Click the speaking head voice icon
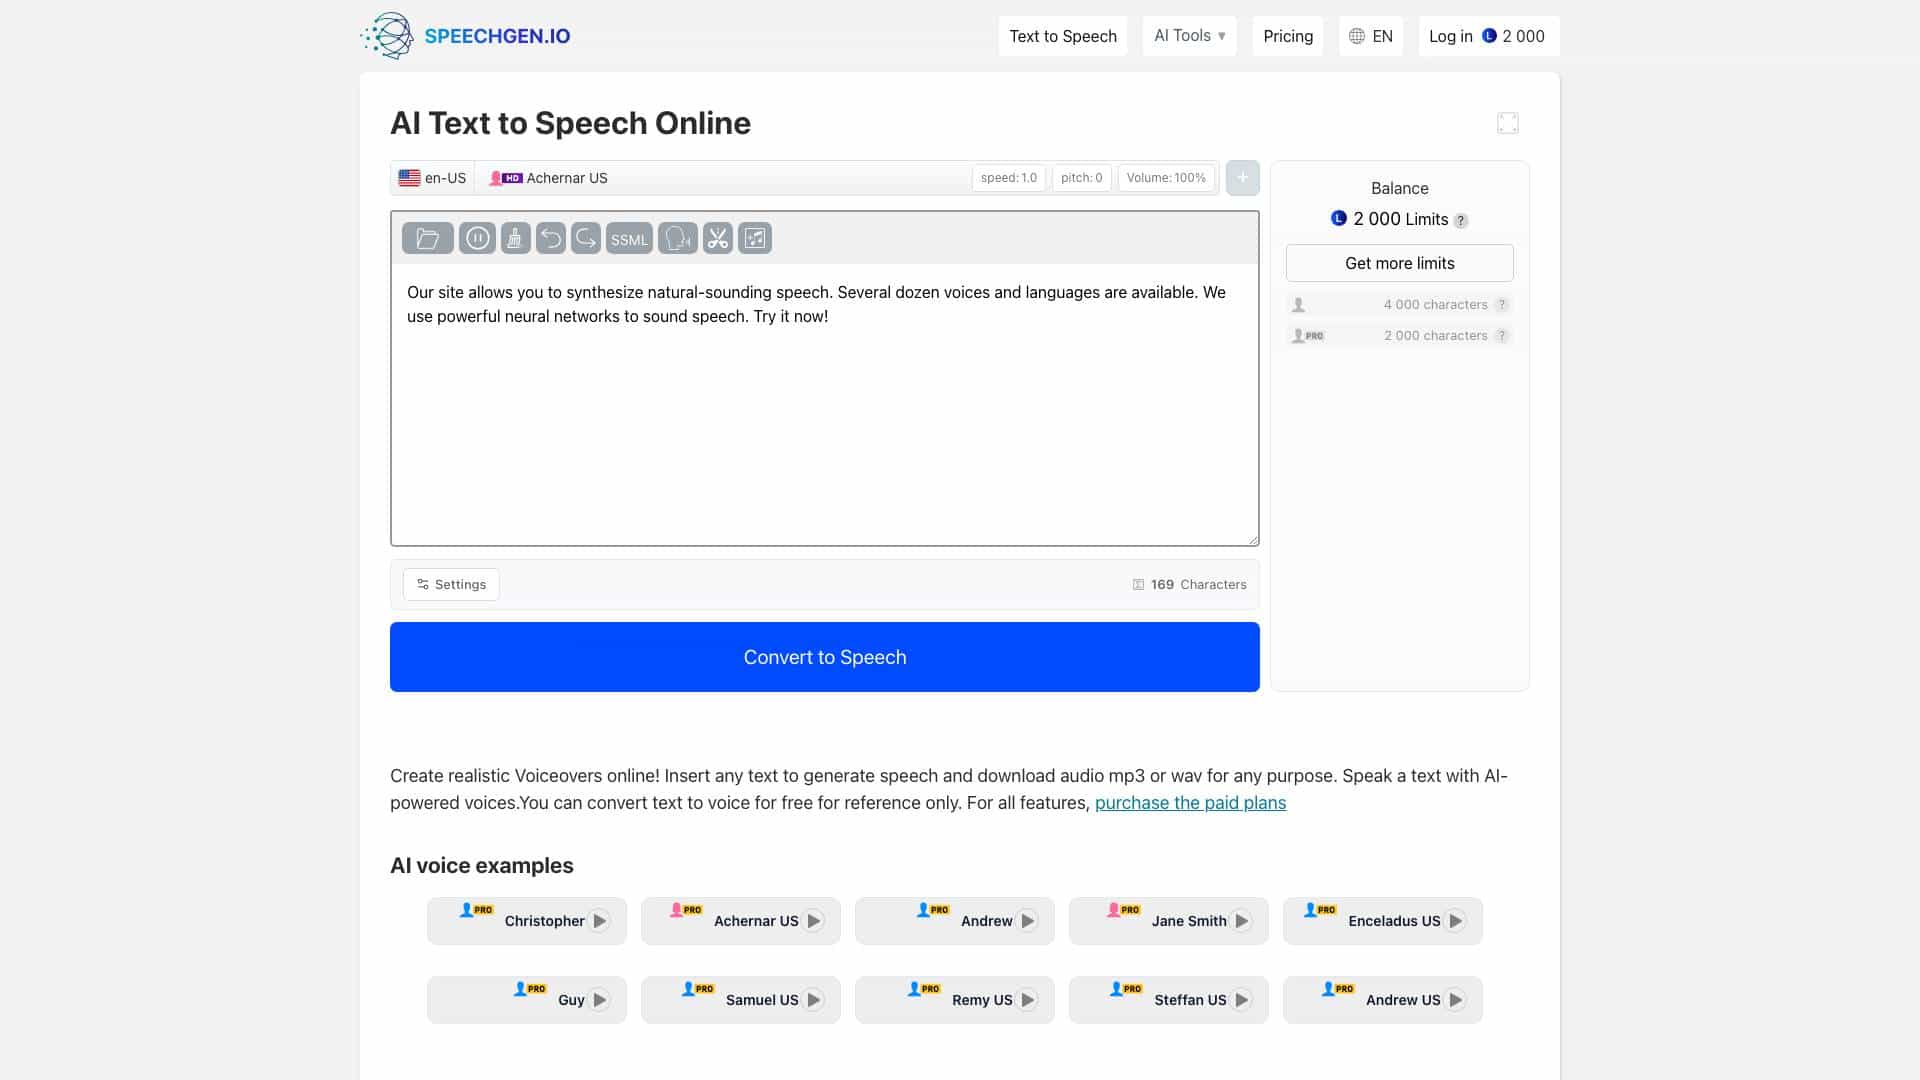Viewport: 1920px width, 1080px height. [678, 238]
